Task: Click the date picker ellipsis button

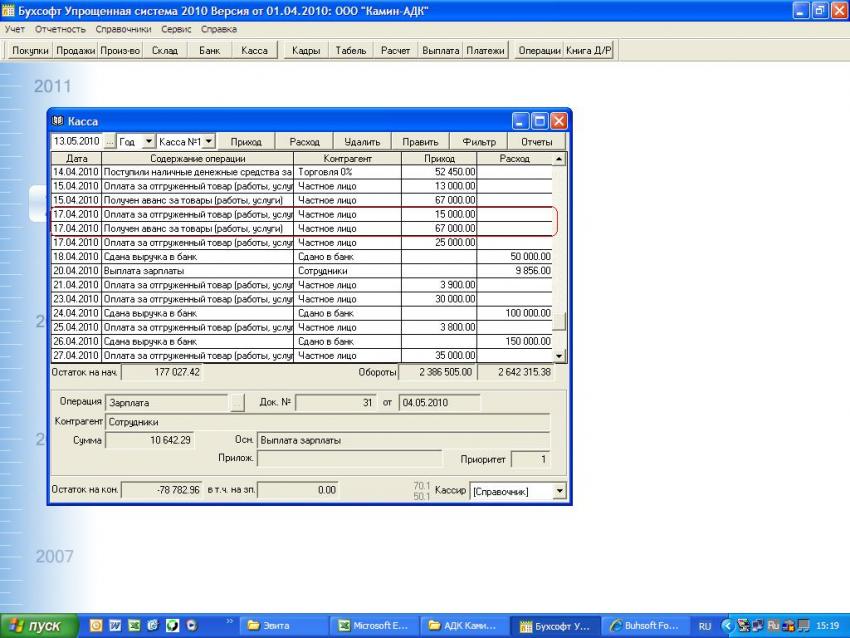Action: (x=109, y=142)
